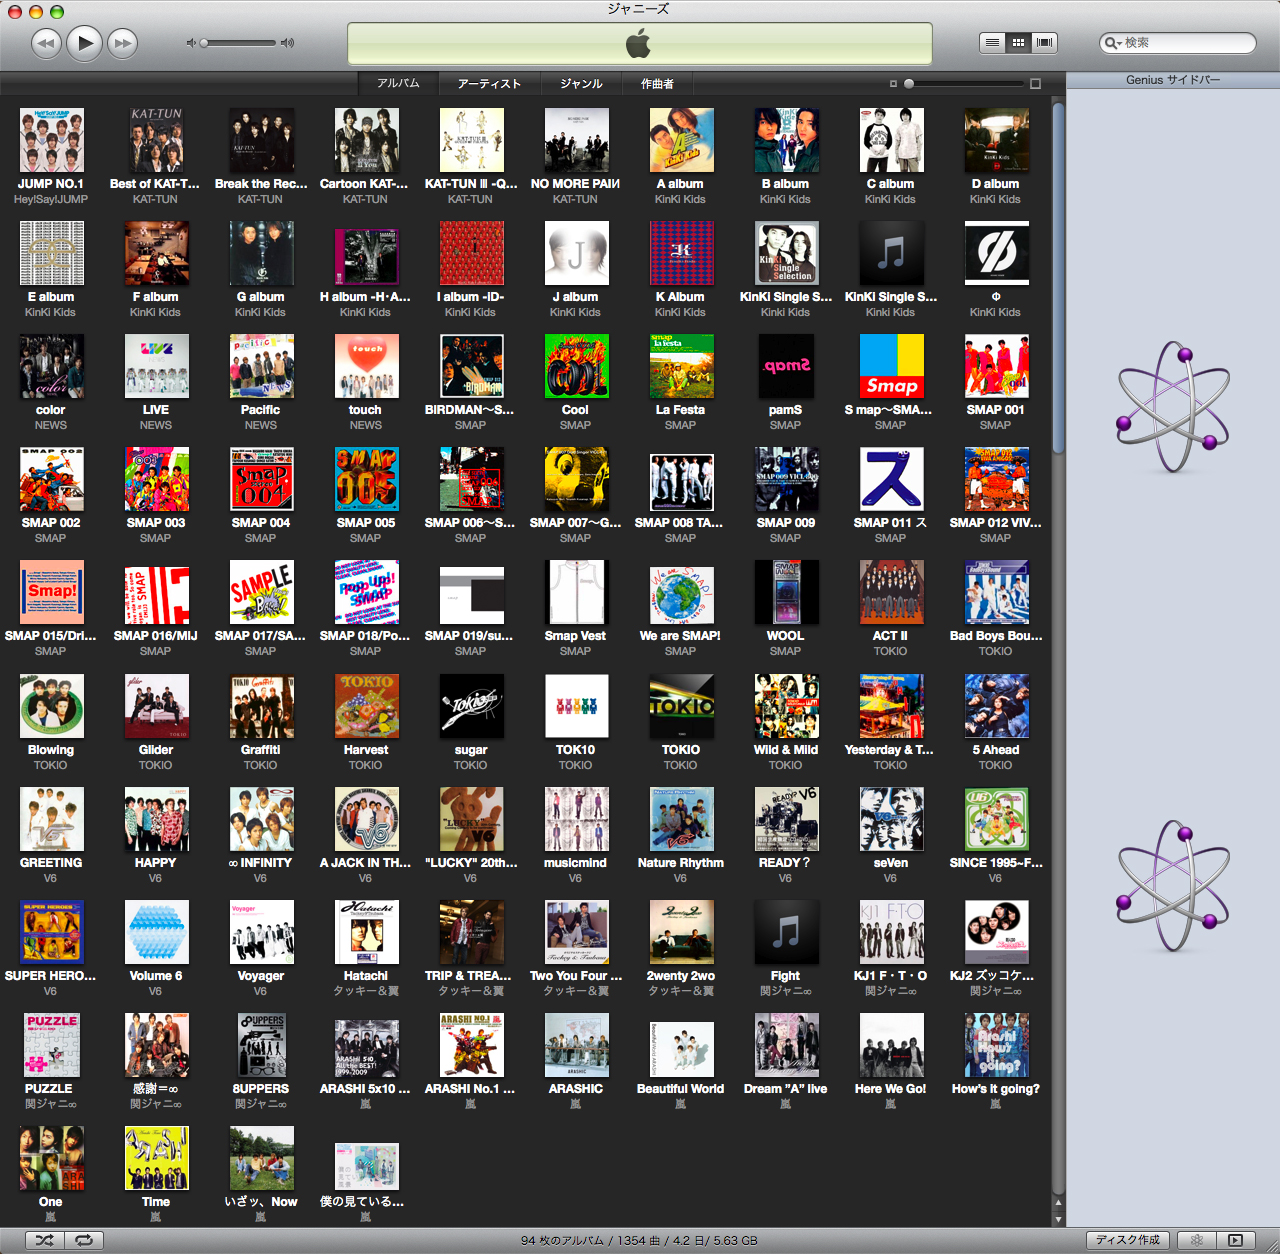
Task: Select the SMAP 011 ス album cover
Action: (x=891, y=479)
